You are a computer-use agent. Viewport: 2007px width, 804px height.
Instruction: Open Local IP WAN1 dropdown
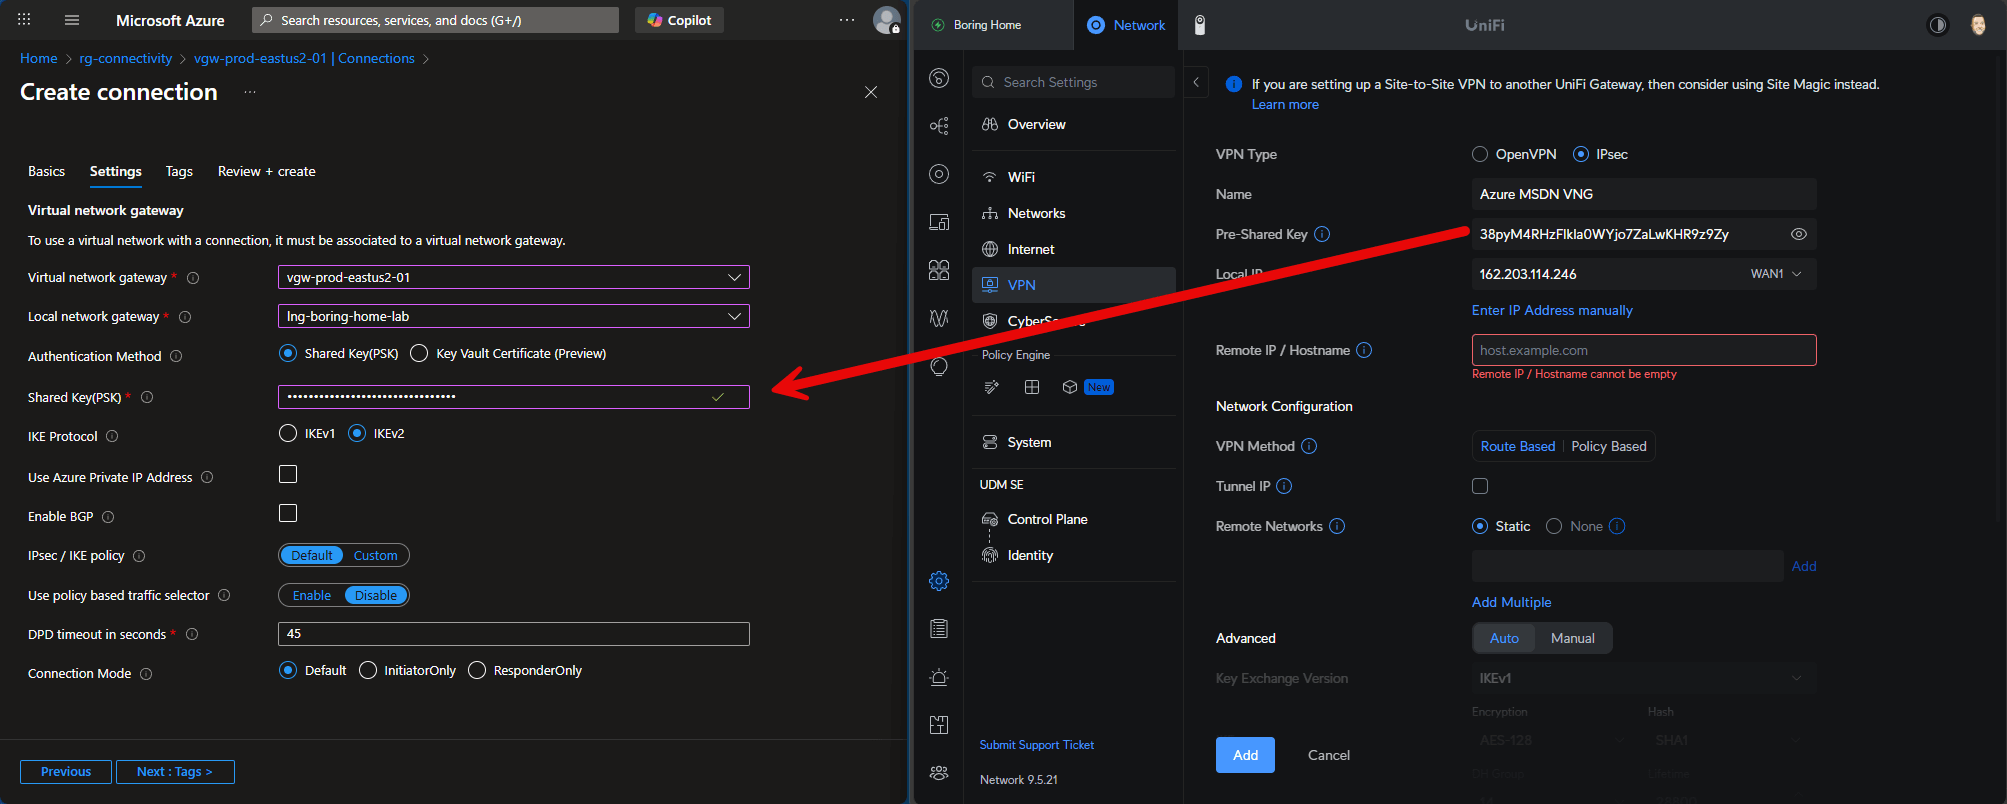pos(1776,274)
